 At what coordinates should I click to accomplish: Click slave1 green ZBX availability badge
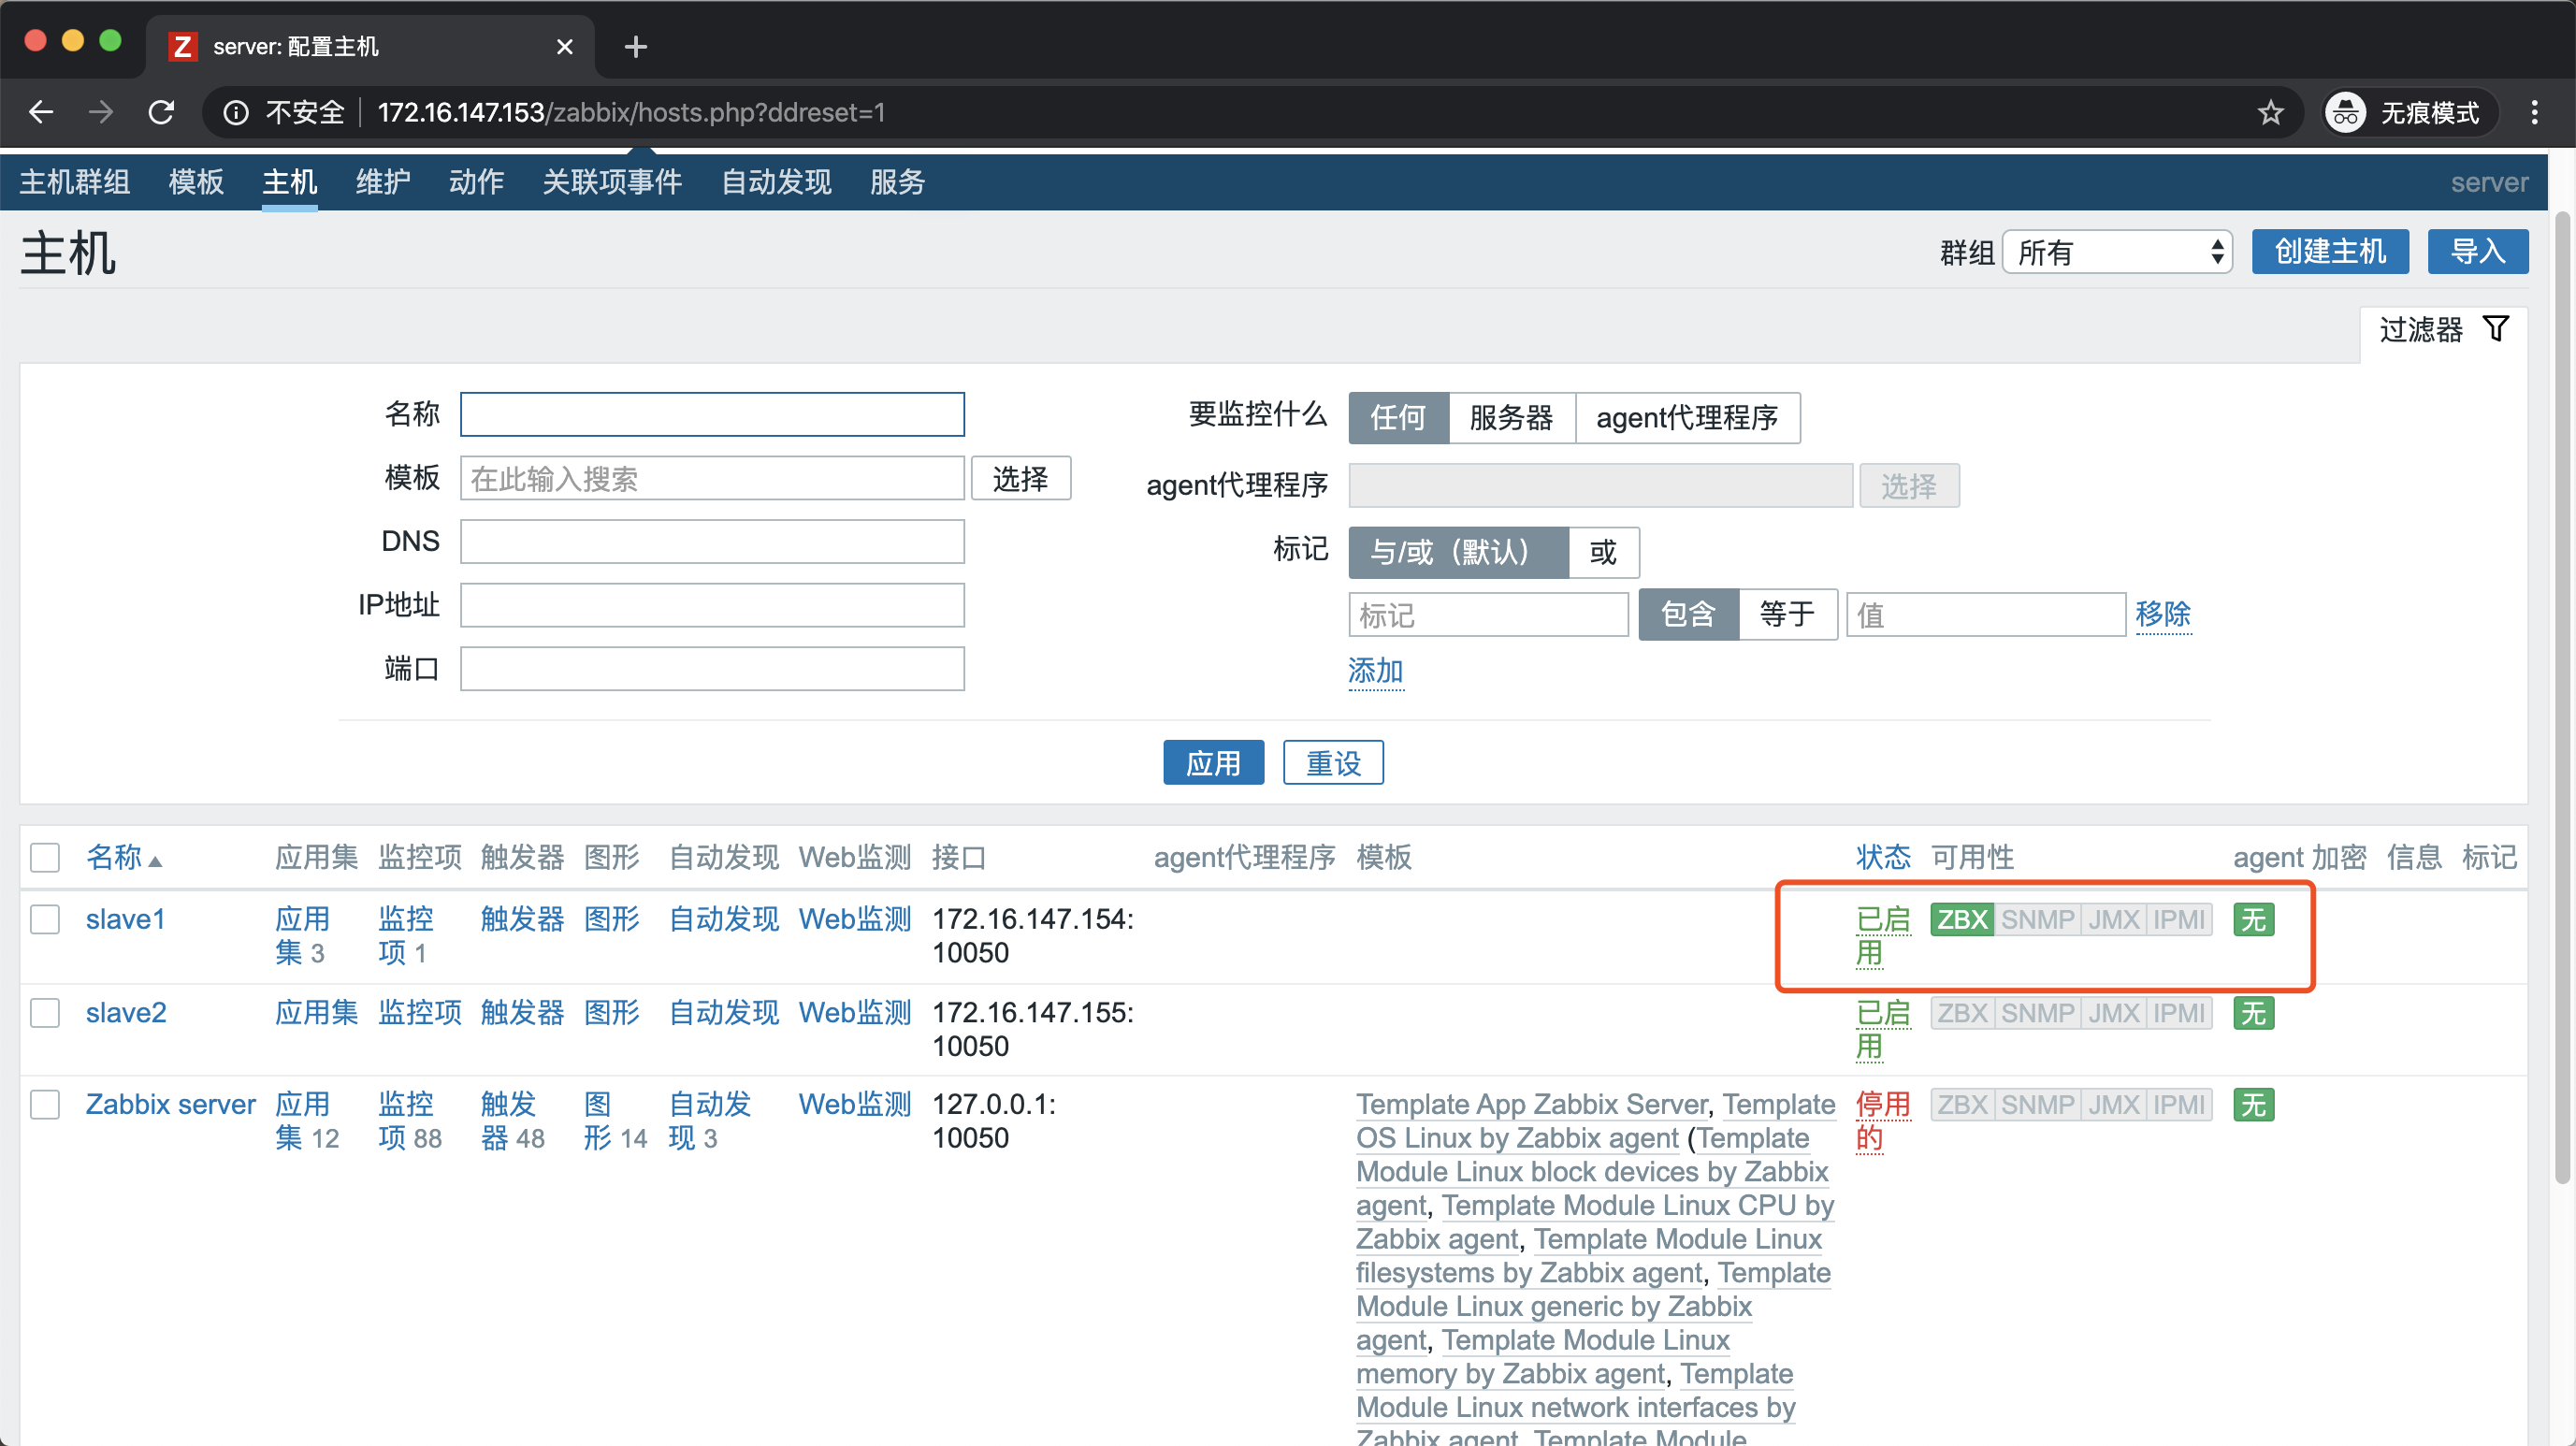(1961, 919)
